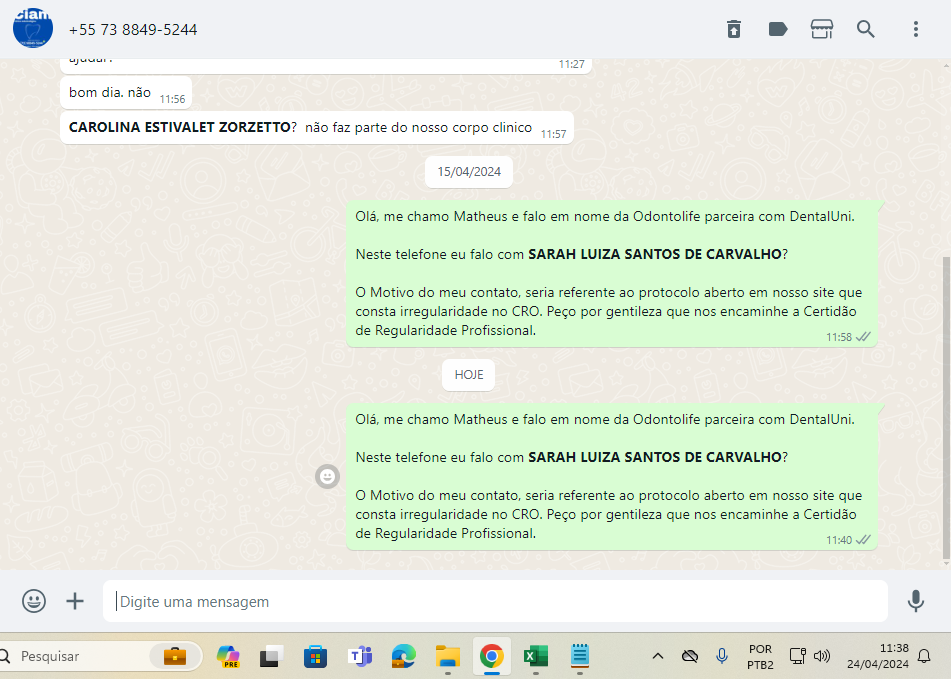Click the trash-with-arrow icon in chat header
Viewport: 951px width, 679px height.
[x=734, y=29]
